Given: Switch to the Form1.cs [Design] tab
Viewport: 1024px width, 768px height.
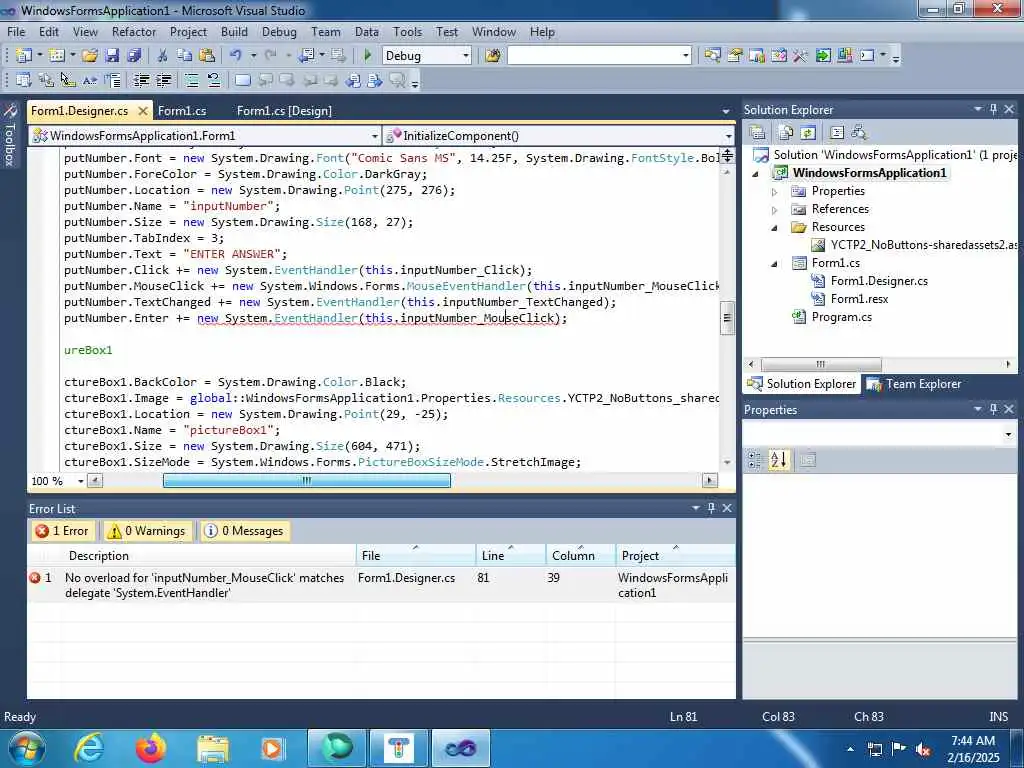Looking at the screenshot, I should click(284, 111).
